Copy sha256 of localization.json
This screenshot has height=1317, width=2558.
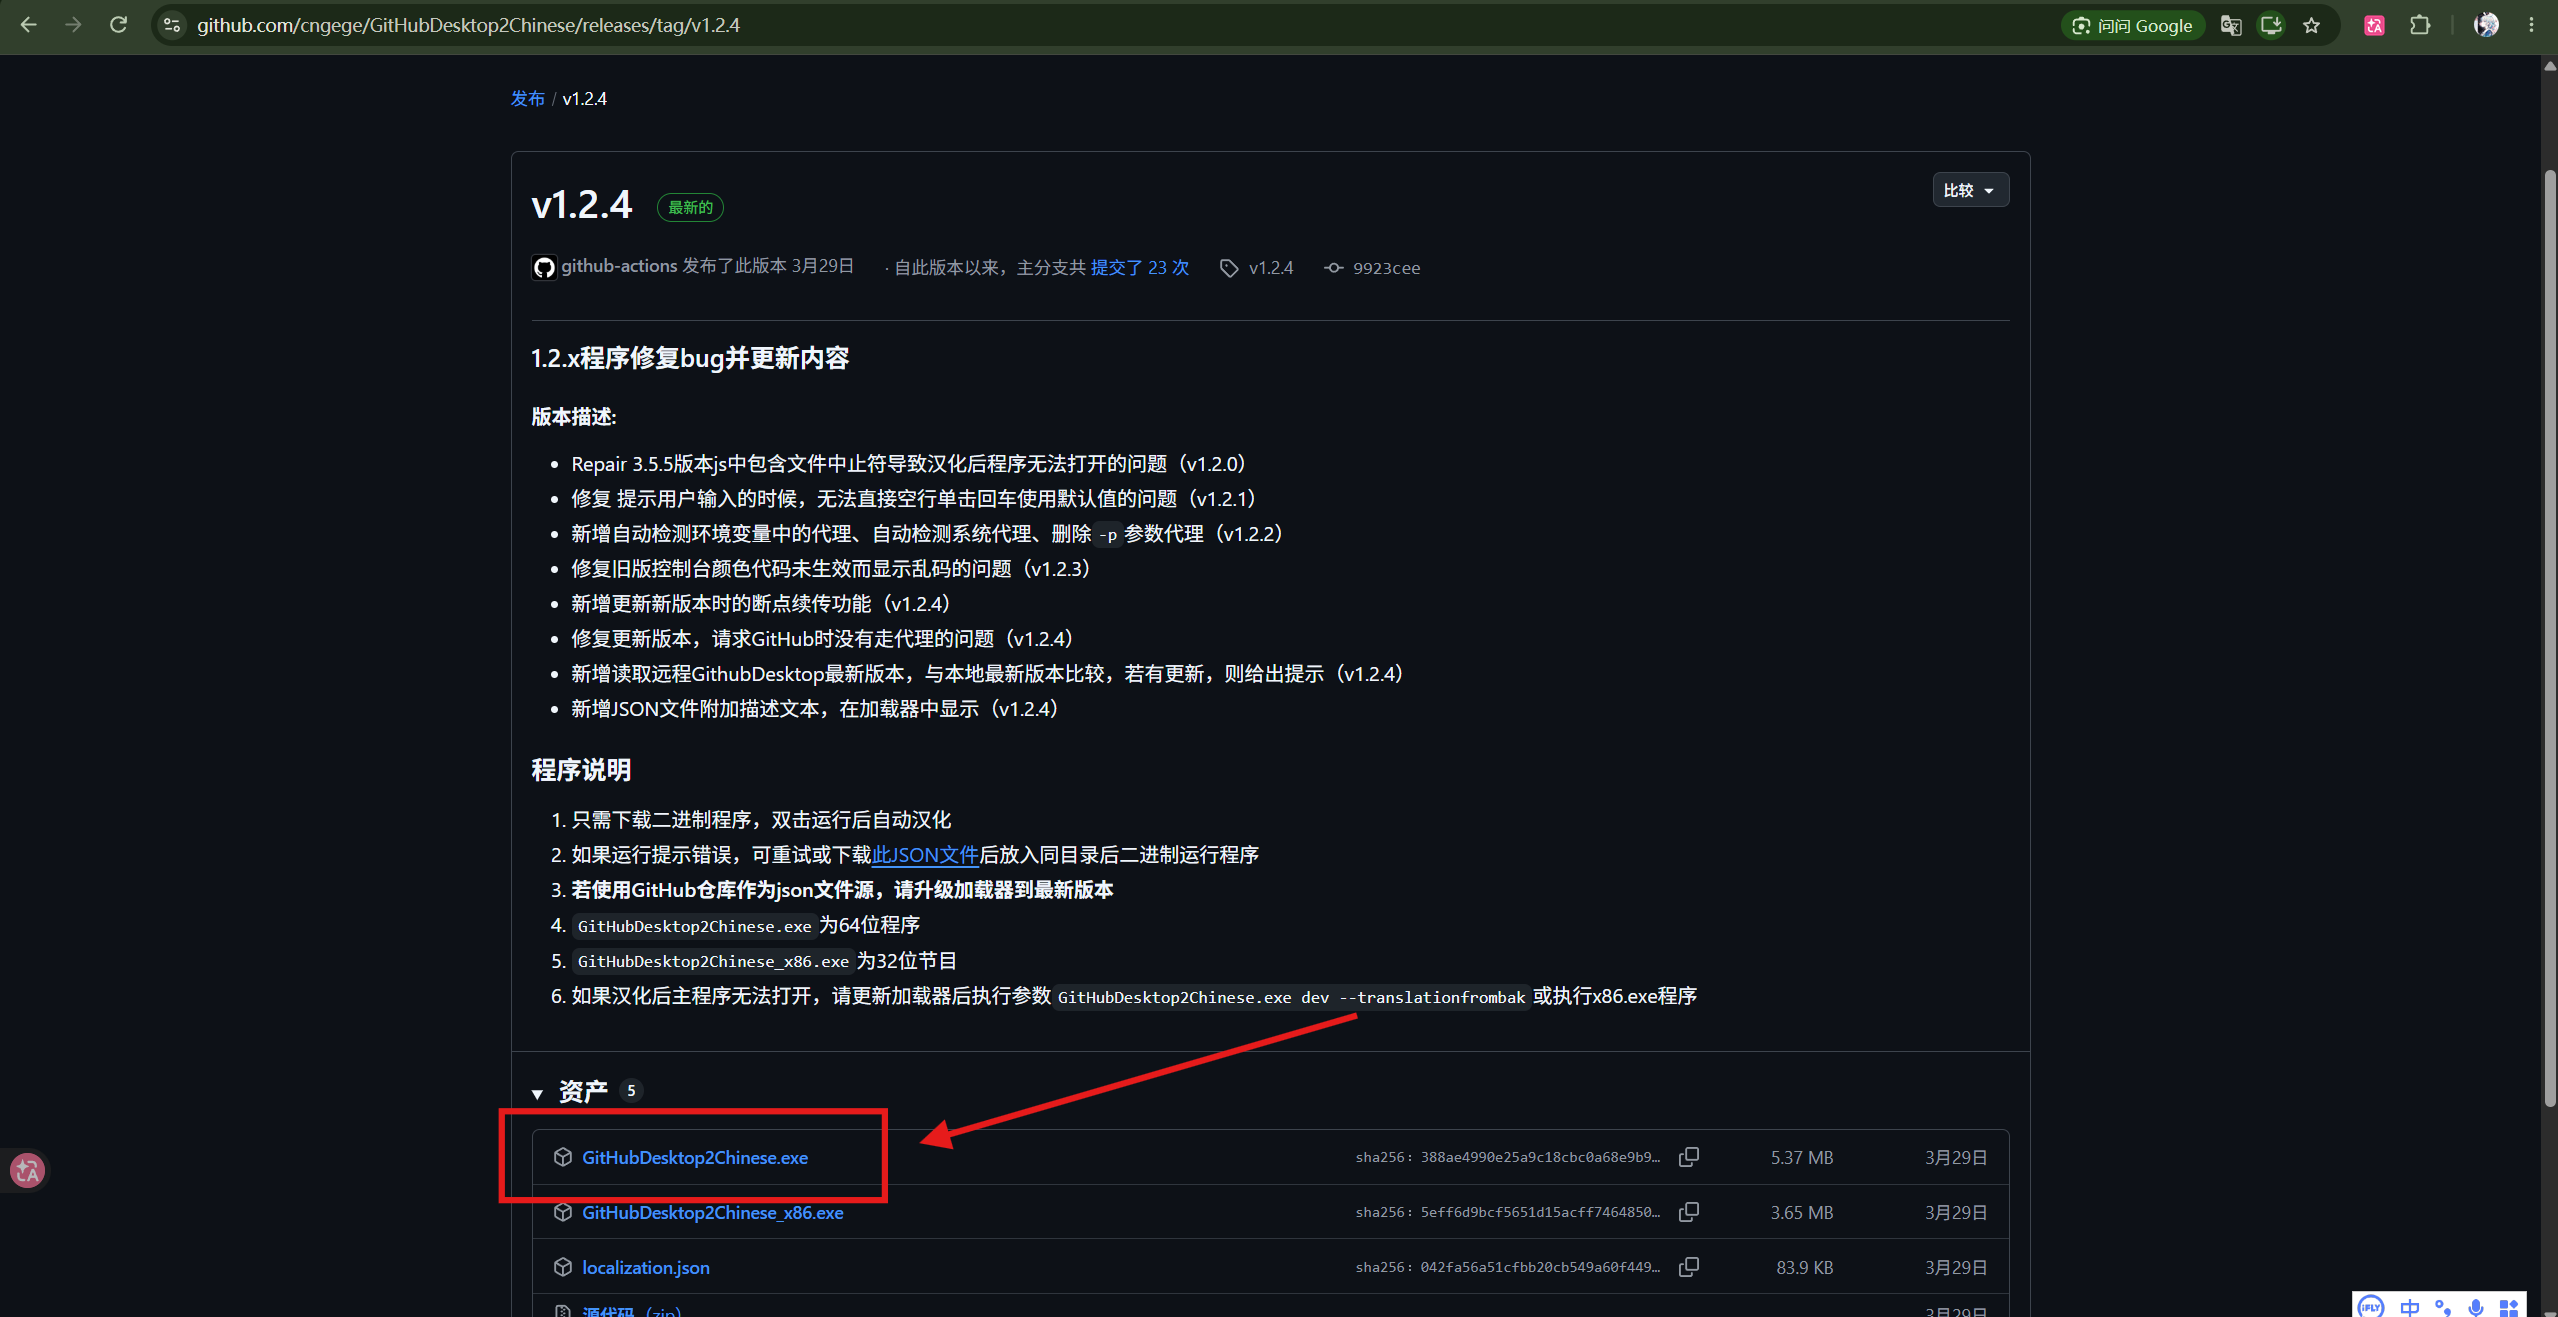click(1689, 1267)
